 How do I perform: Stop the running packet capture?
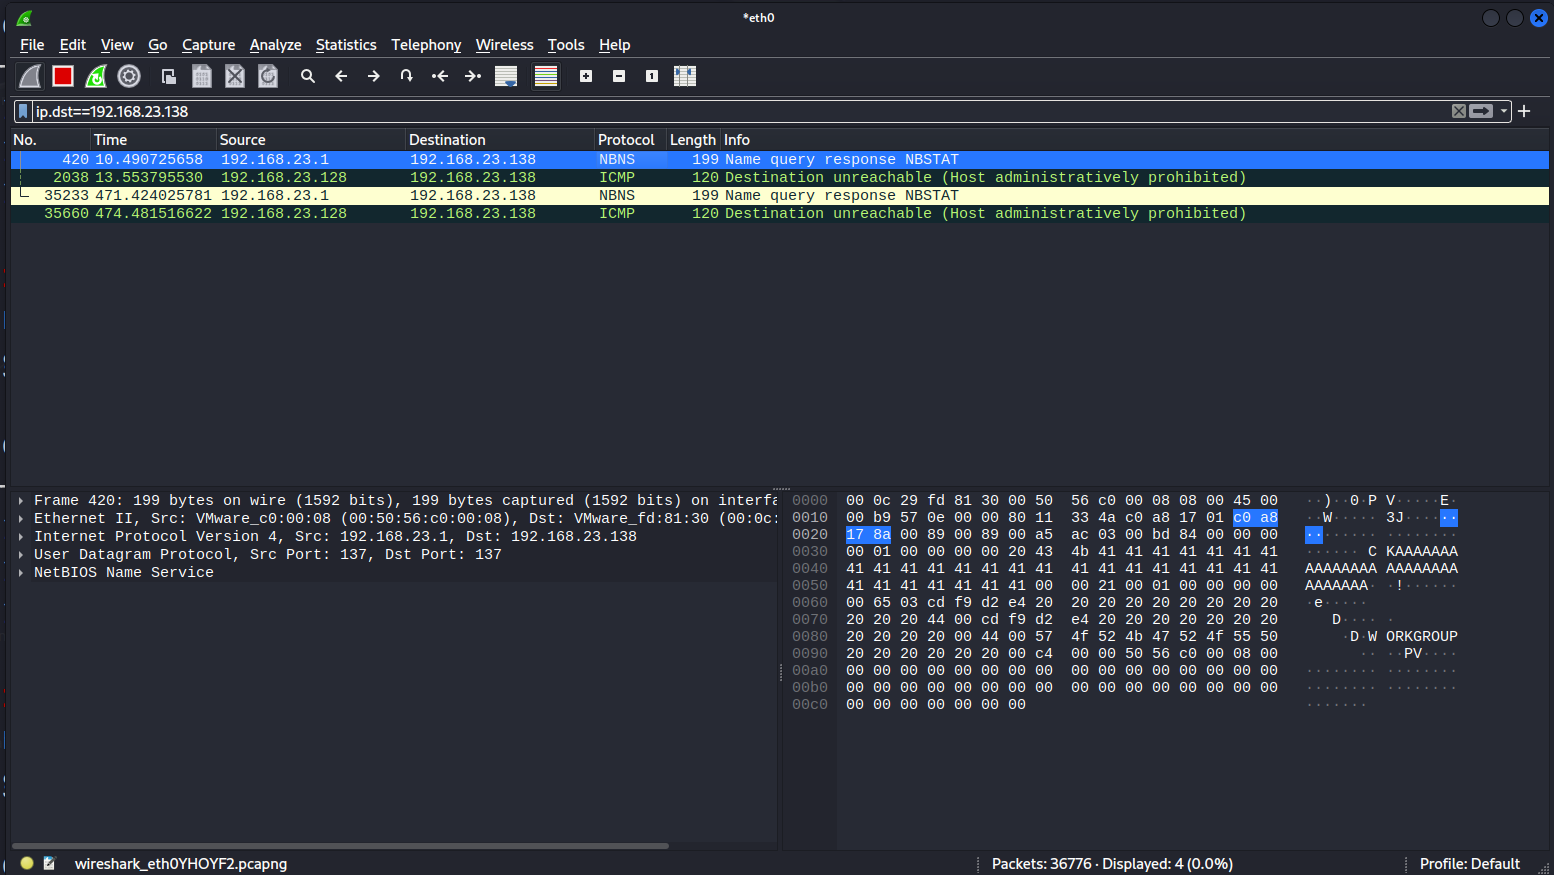coord(63,76)
